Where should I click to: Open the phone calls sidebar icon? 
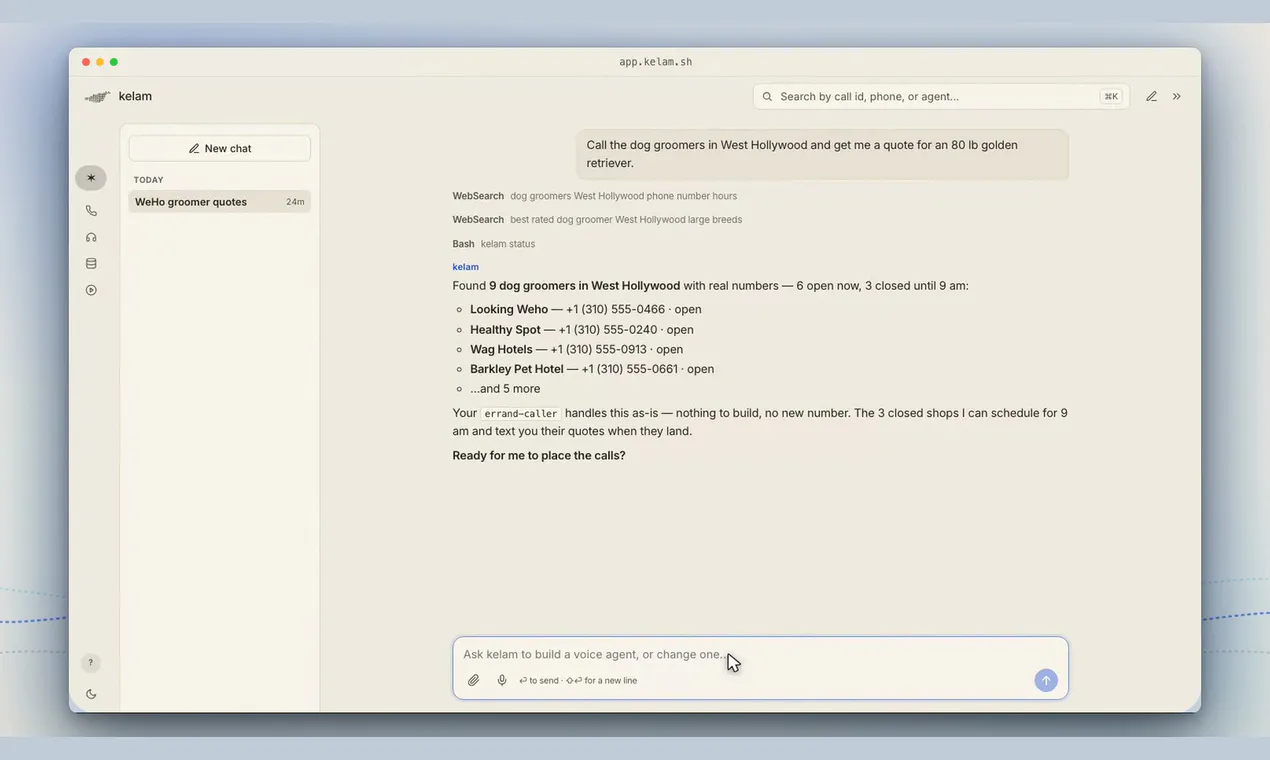click(91, 211)
